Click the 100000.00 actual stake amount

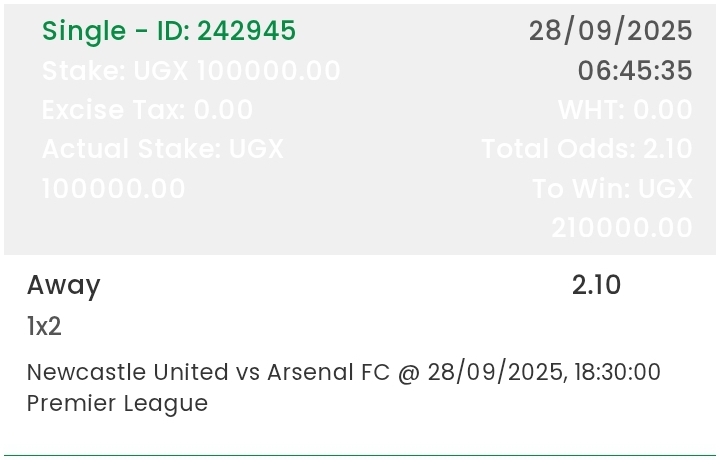click(x=113, y=189)
